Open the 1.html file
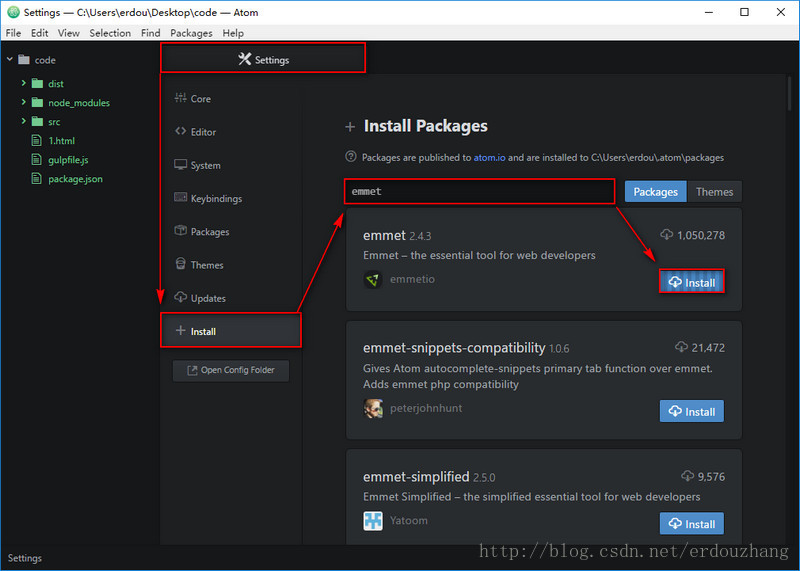 pos(61,140)
